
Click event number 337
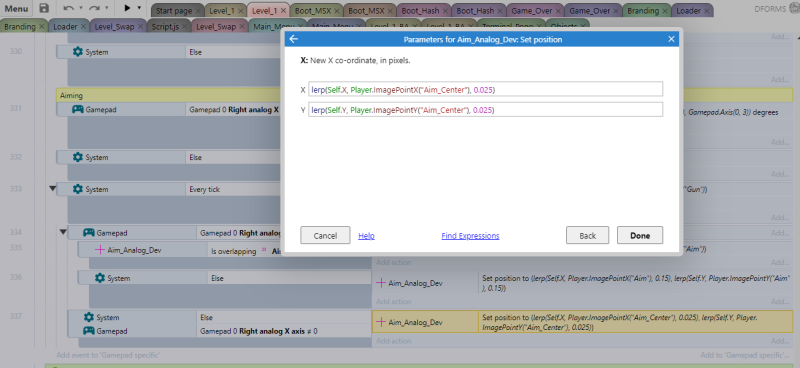(16, 317)
